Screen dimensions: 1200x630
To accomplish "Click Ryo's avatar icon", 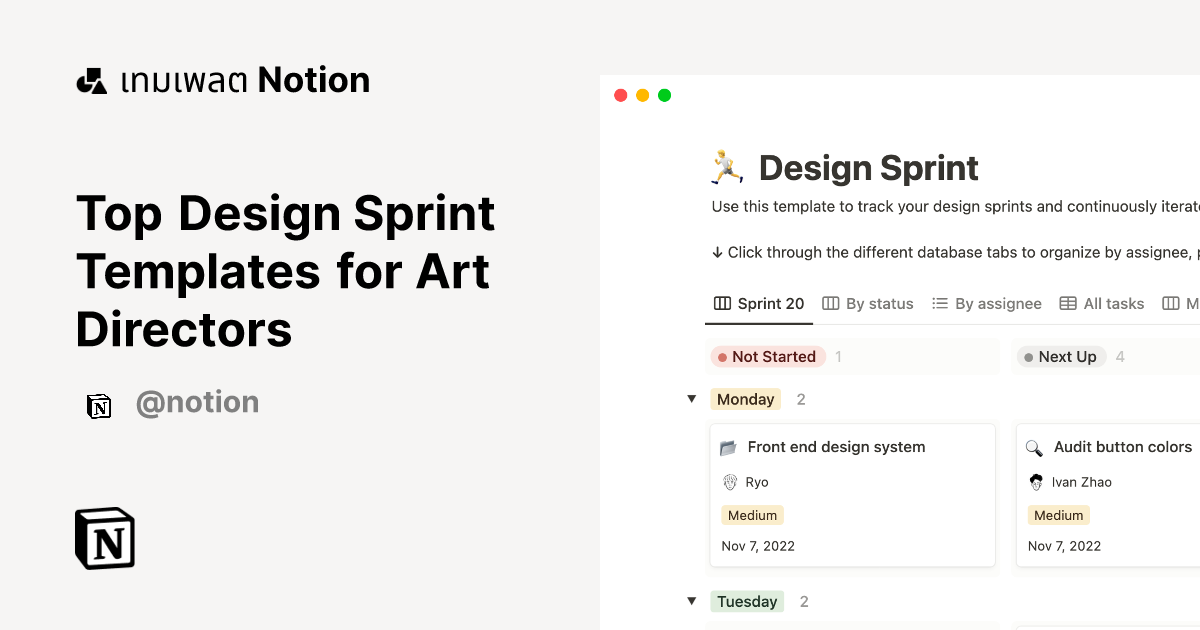I will click(x=730, y=482).
